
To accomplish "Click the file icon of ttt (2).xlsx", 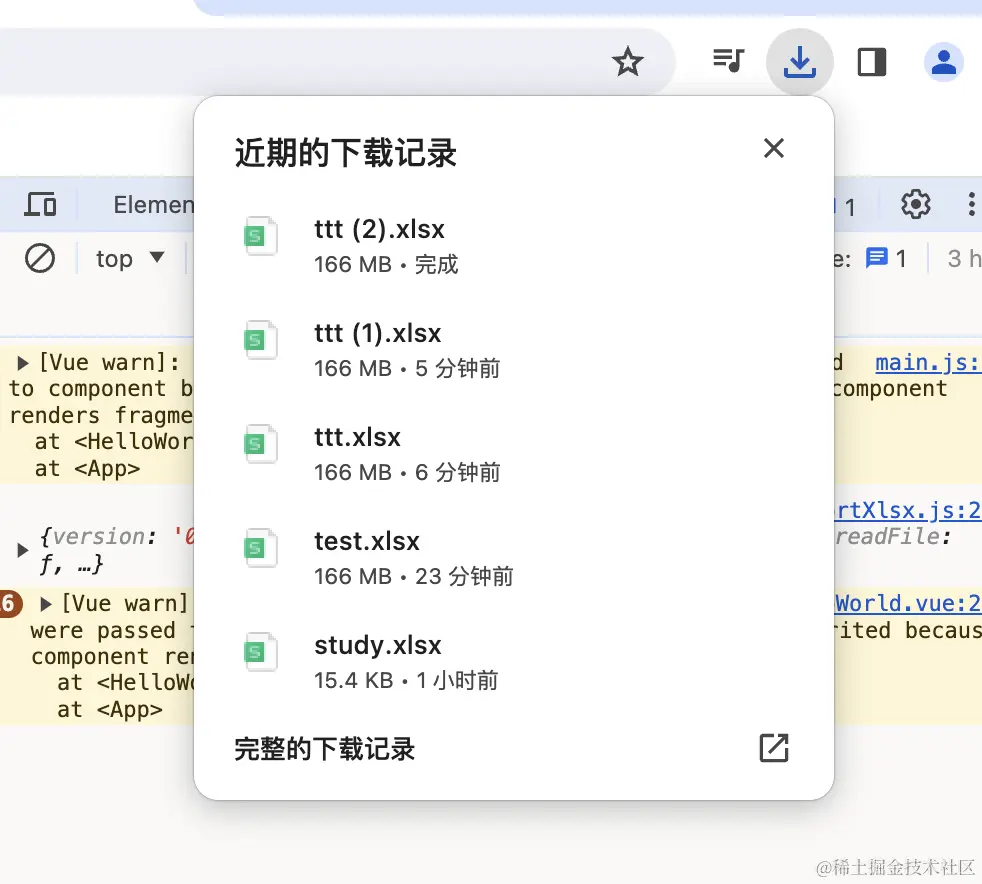I will coord(260,236).
